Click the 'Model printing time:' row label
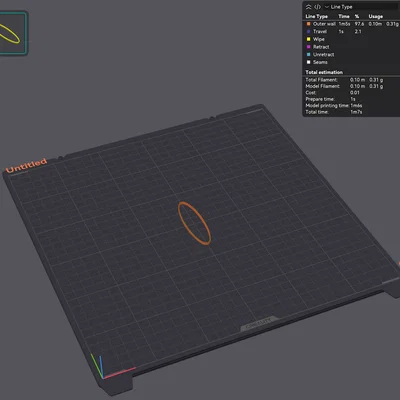This screenshot has width=400, height=400. pyautogui.click(x=327, y=105)
